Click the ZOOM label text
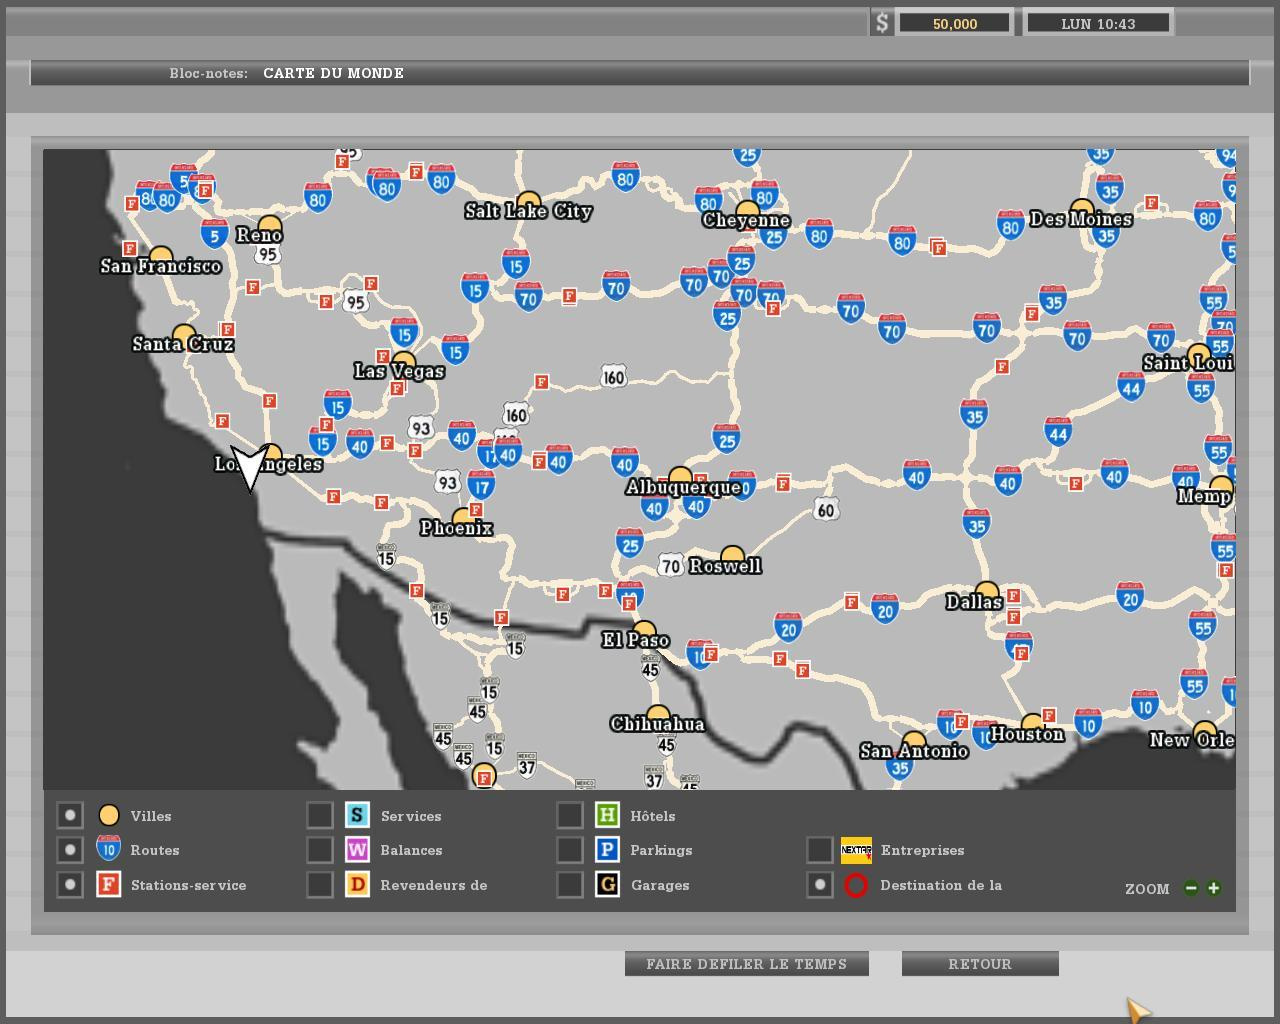Viewport: 1280px width, 1024px height. [x=1147, y=889]
